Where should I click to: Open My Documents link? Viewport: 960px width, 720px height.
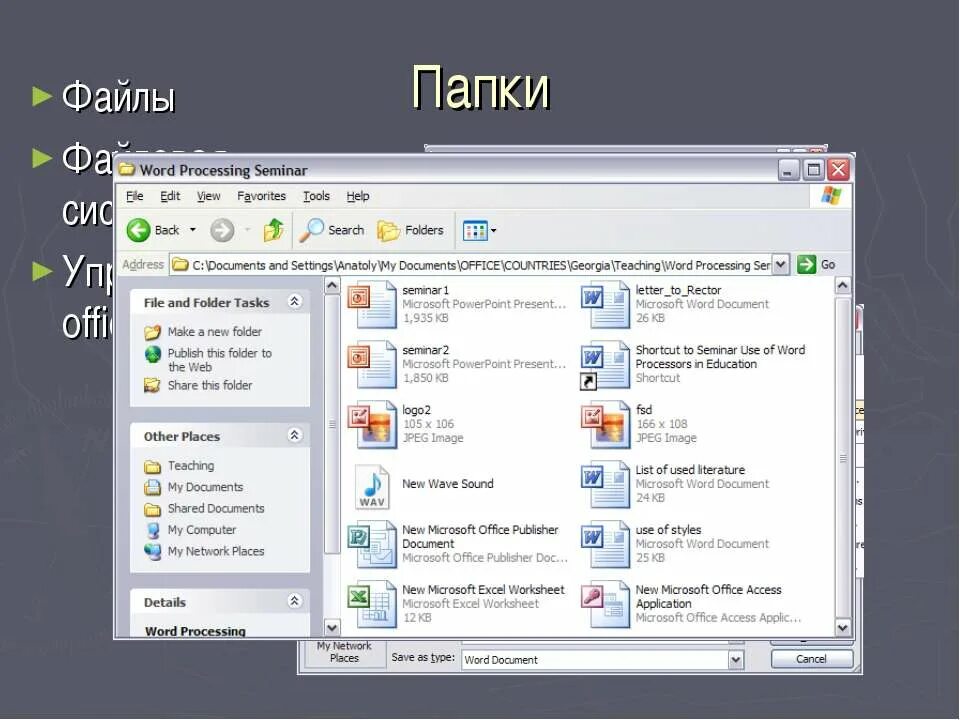click(x=206, y=487)
